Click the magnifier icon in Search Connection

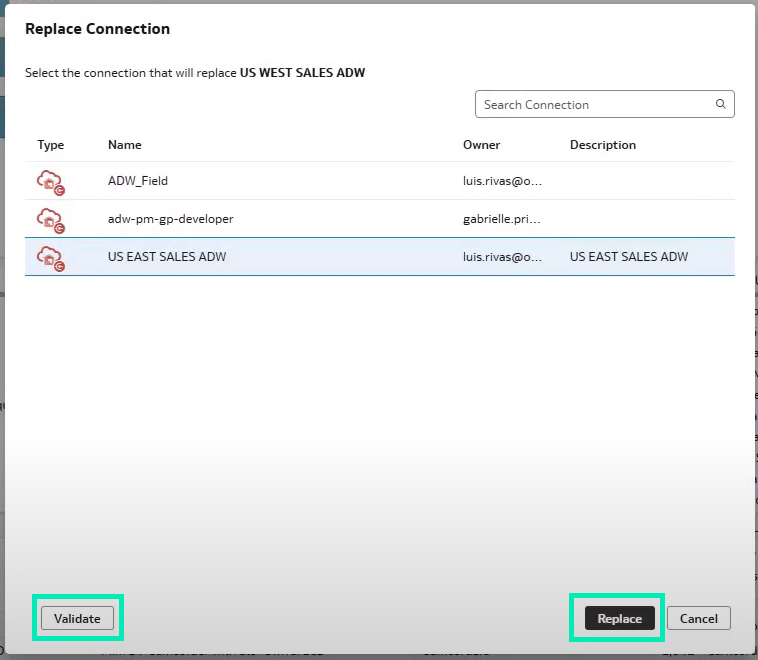tap(720, 104)
